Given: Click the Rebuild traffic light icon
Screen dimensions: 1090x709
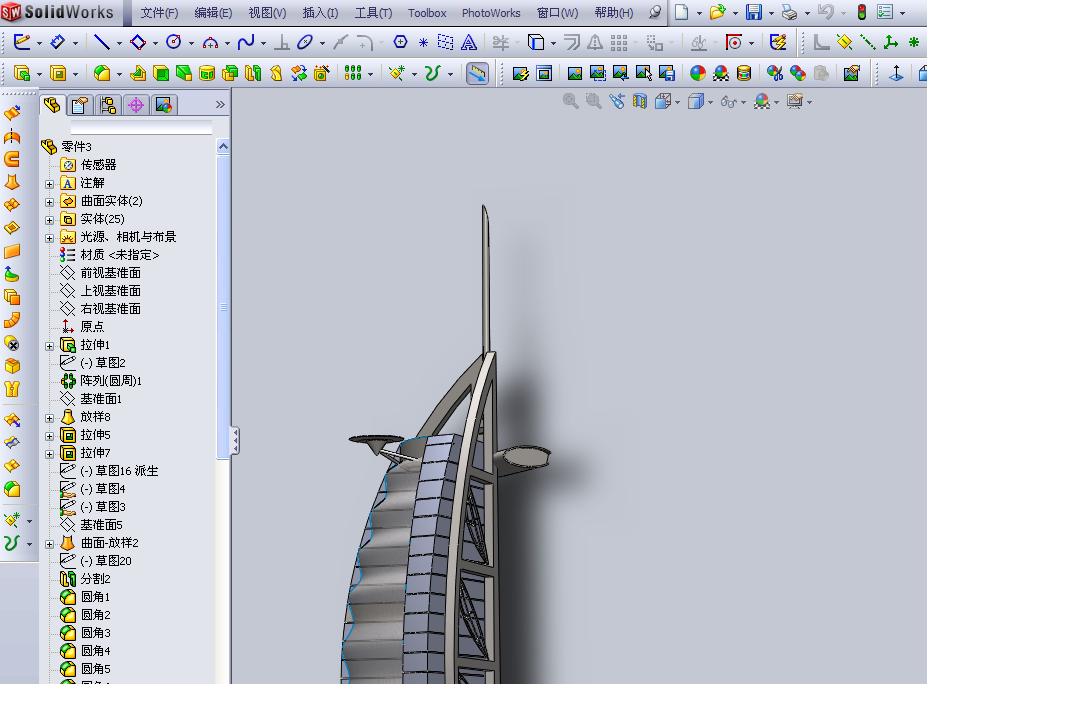Looking at the screenshot, I should coord(861,13).
